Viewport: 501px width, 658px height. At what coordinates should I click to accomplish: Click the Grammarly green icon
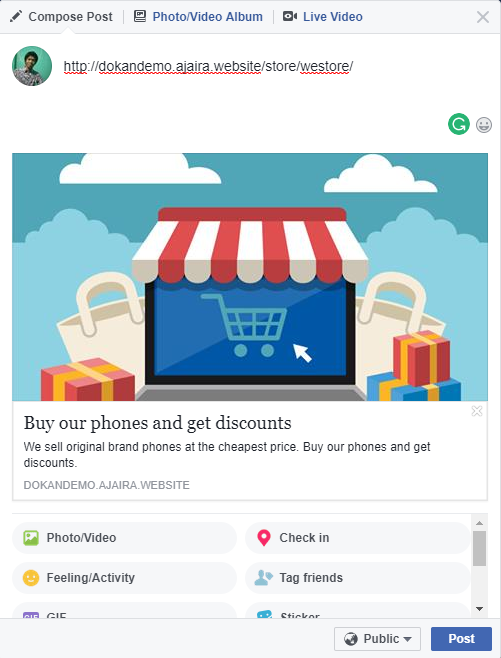[459, 124]
